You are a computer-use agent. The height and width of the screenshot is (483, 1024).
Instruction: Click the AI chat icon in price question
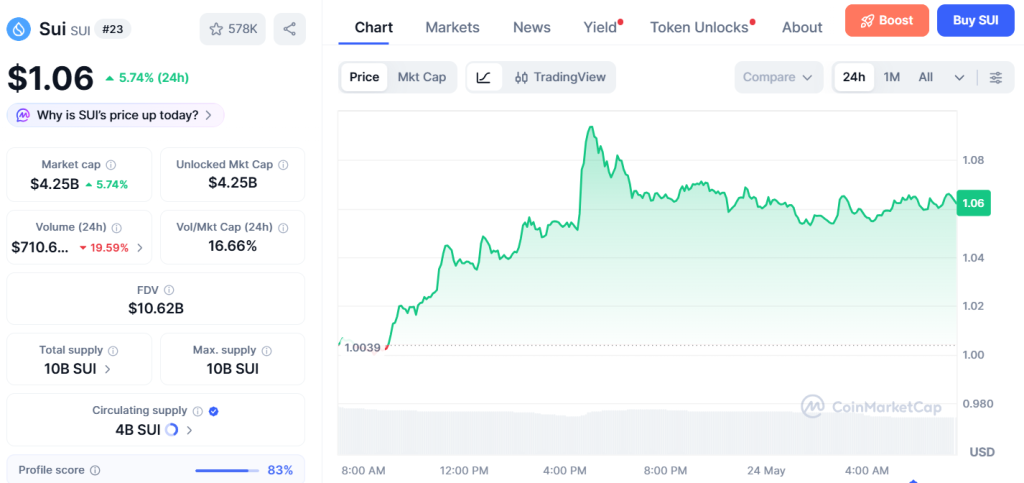tap(23, 116)
